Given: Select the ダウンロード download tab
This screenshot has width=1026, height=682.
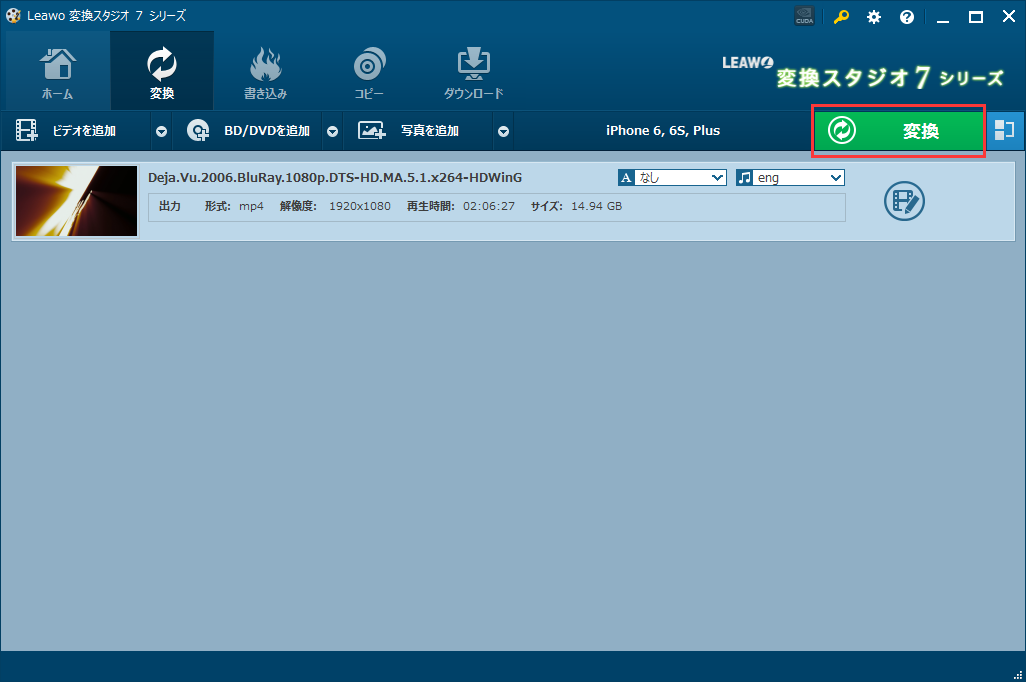Looking at the screenshot, I should point(473,72).
